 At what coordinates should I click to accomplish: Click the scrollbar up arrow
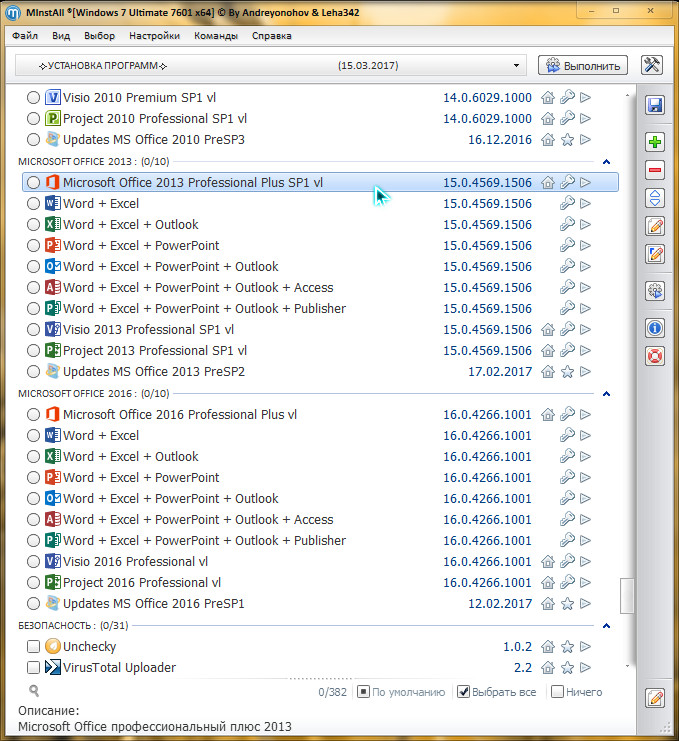click(x=627, y=95)
